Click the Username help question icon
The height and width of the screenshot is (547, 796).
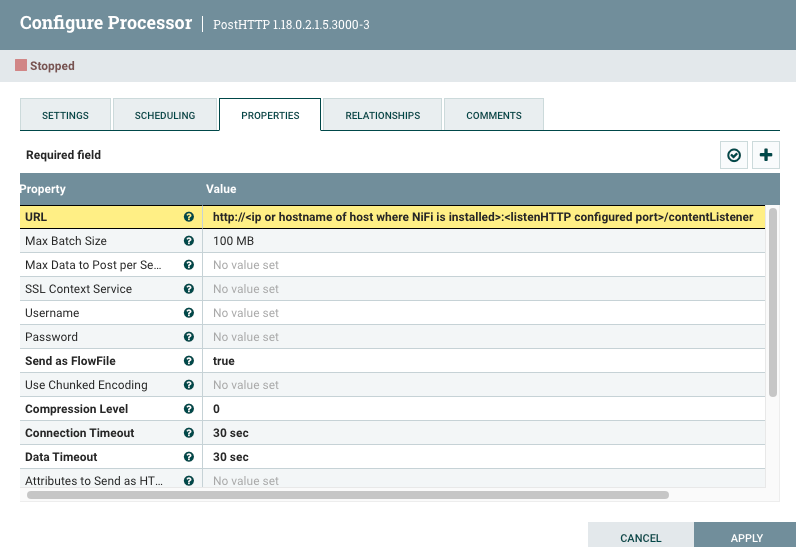(x=189, y=313)
